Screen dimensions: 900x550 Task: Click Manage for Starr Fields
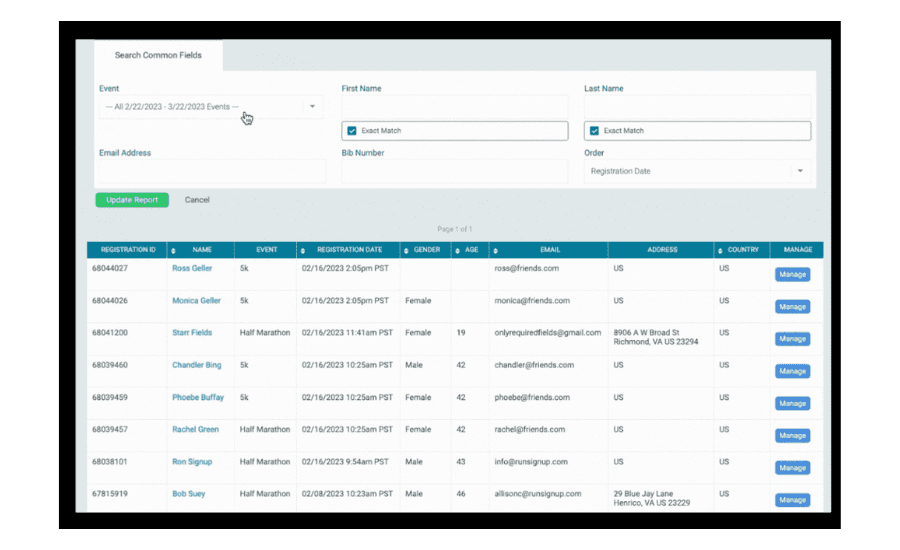click(x=793, y=339)
